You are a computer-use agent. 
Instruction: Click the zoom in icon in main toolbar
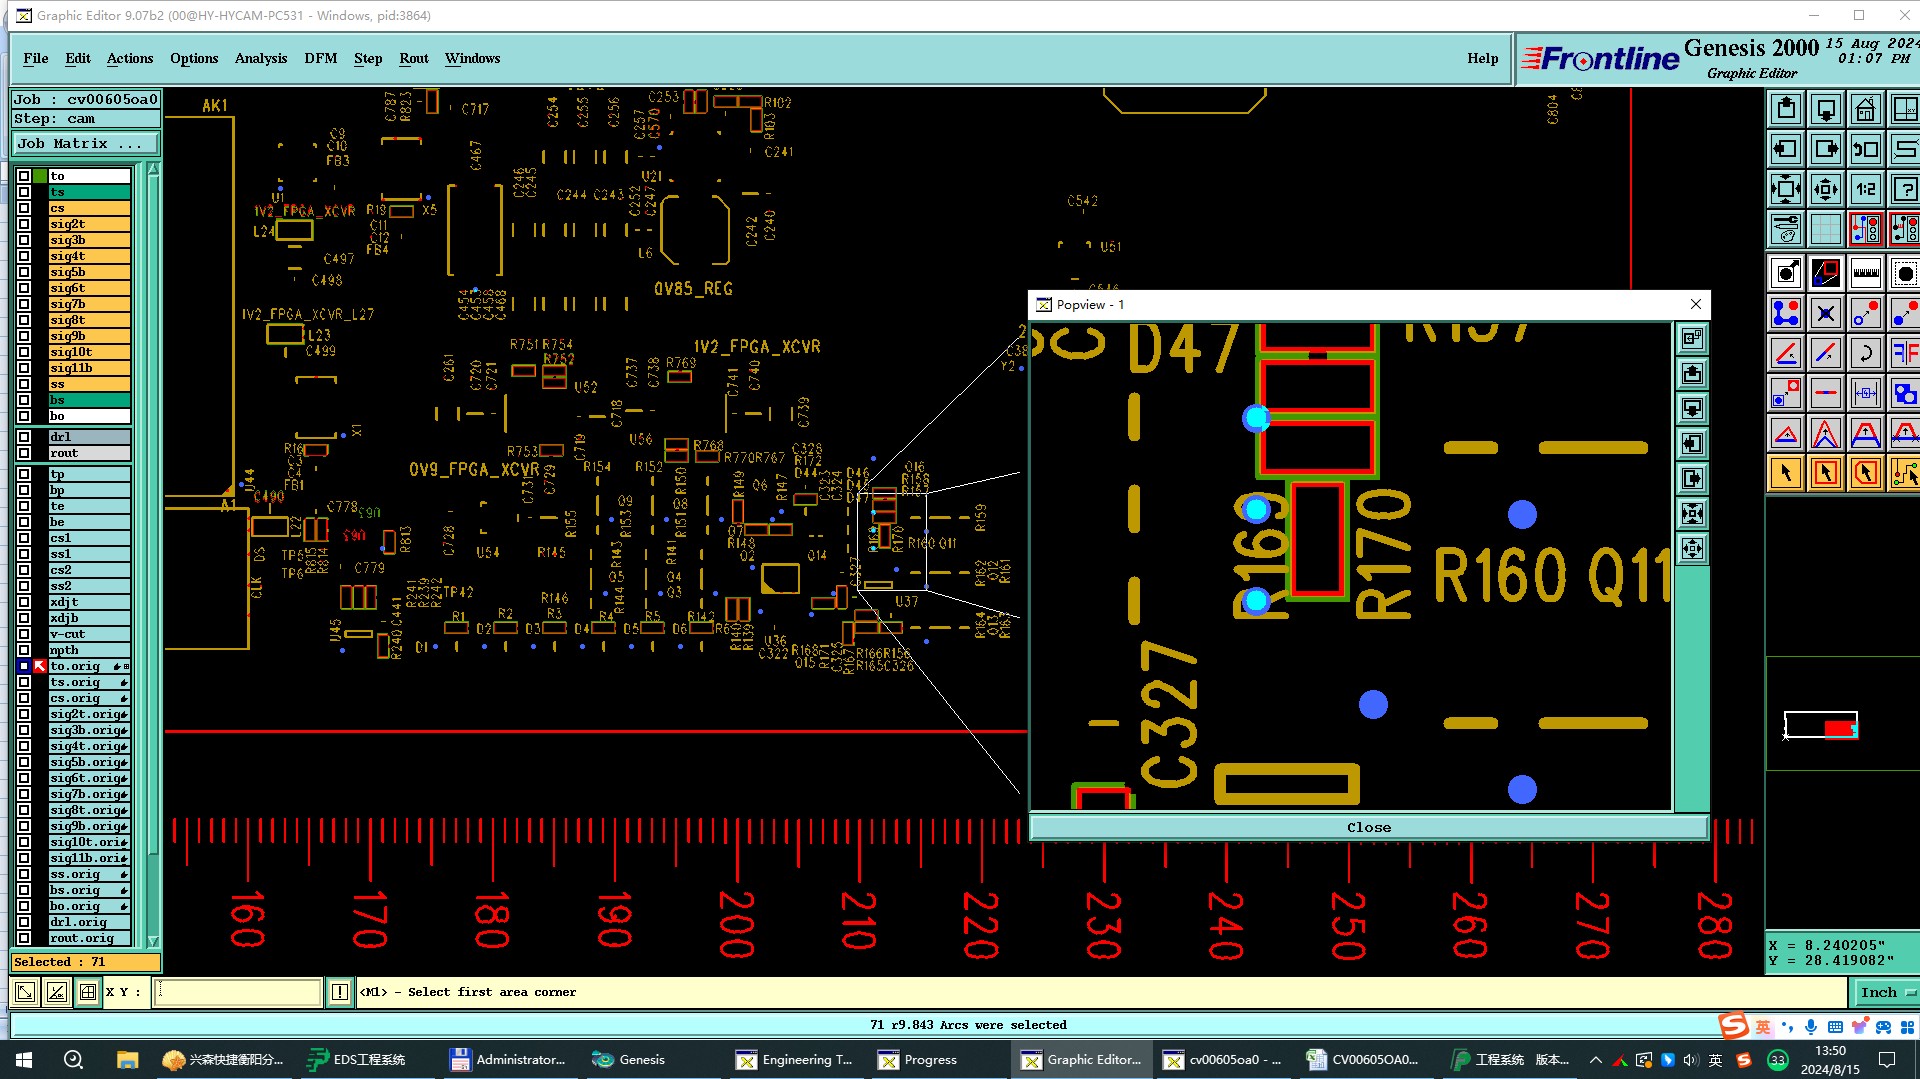pos(1786,189)
